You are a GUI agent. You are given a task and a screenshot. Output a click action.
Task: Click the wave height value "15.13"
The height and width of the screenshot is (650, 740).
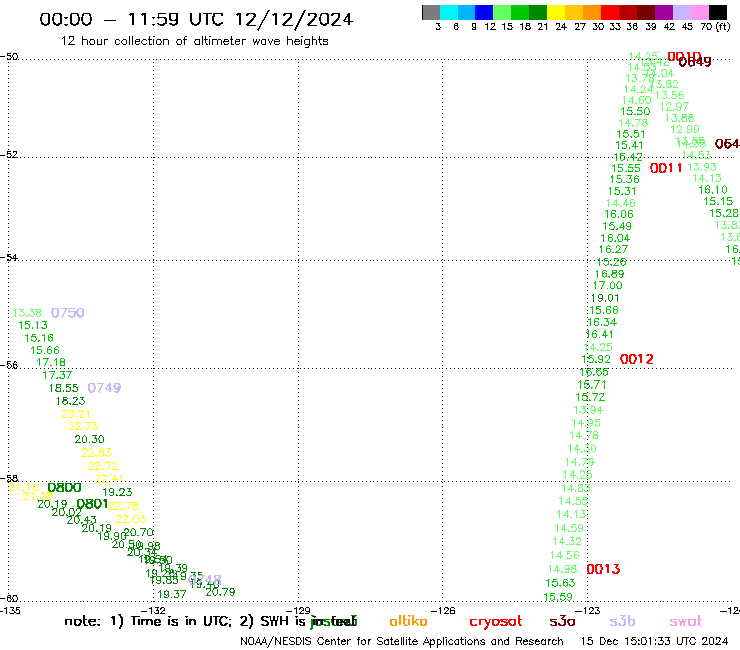[33, 325]
